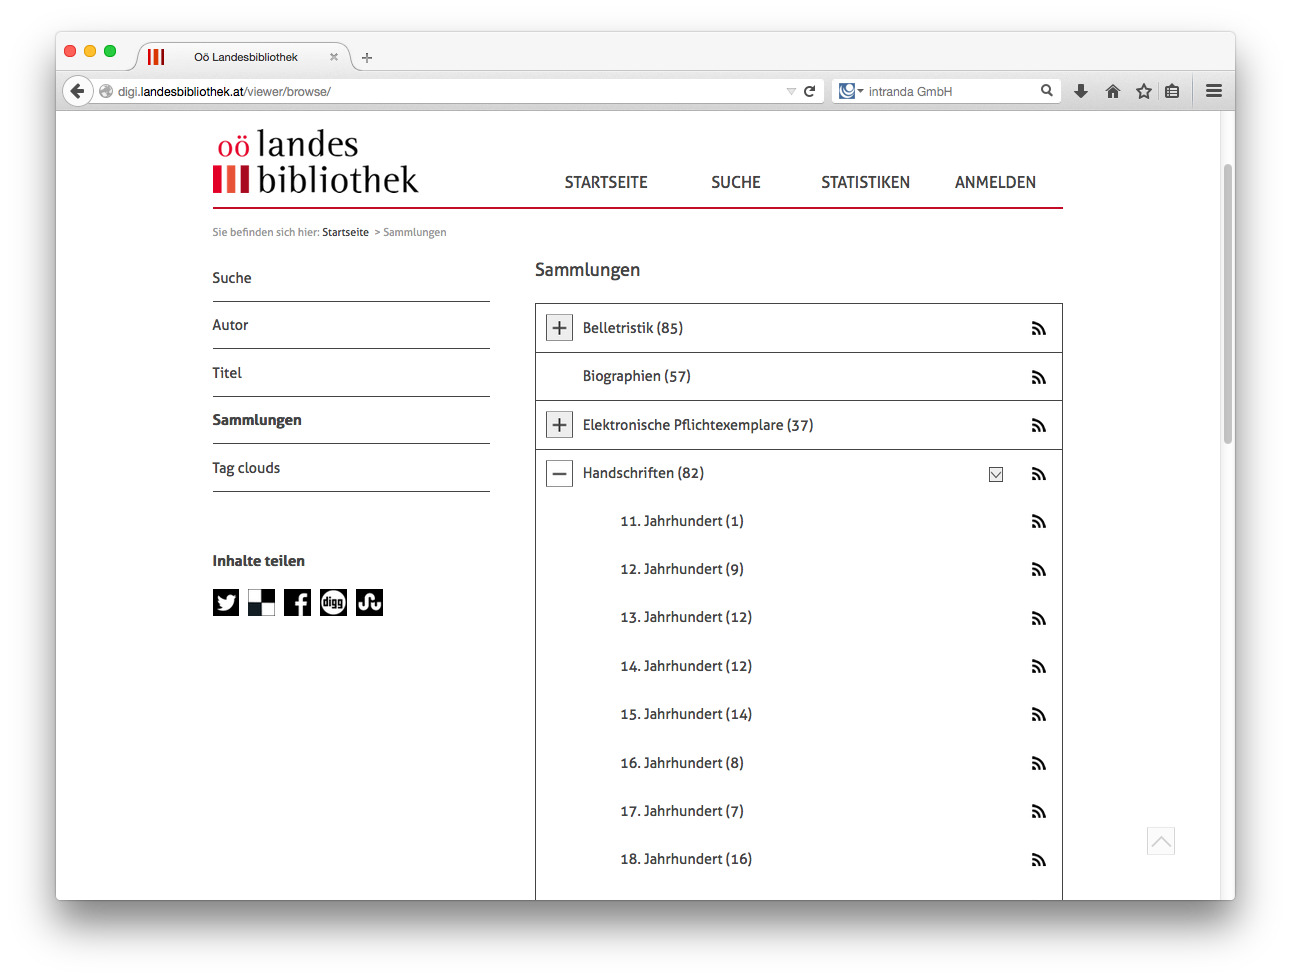The height and width of the screenshot is (980, 1291).
Task: Open a new browser tab
Action: tap(367, 58)
